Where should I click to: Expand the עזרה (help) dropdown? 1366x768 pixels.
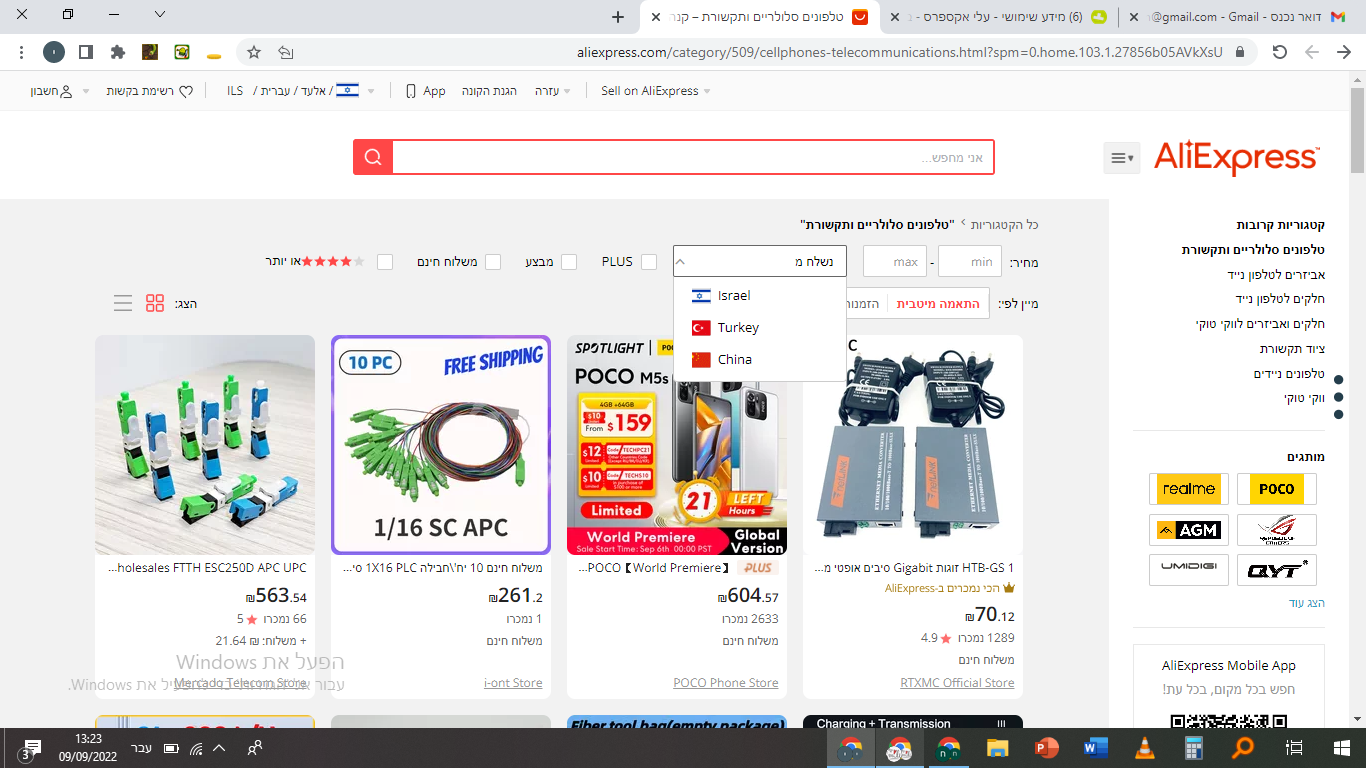552,91
